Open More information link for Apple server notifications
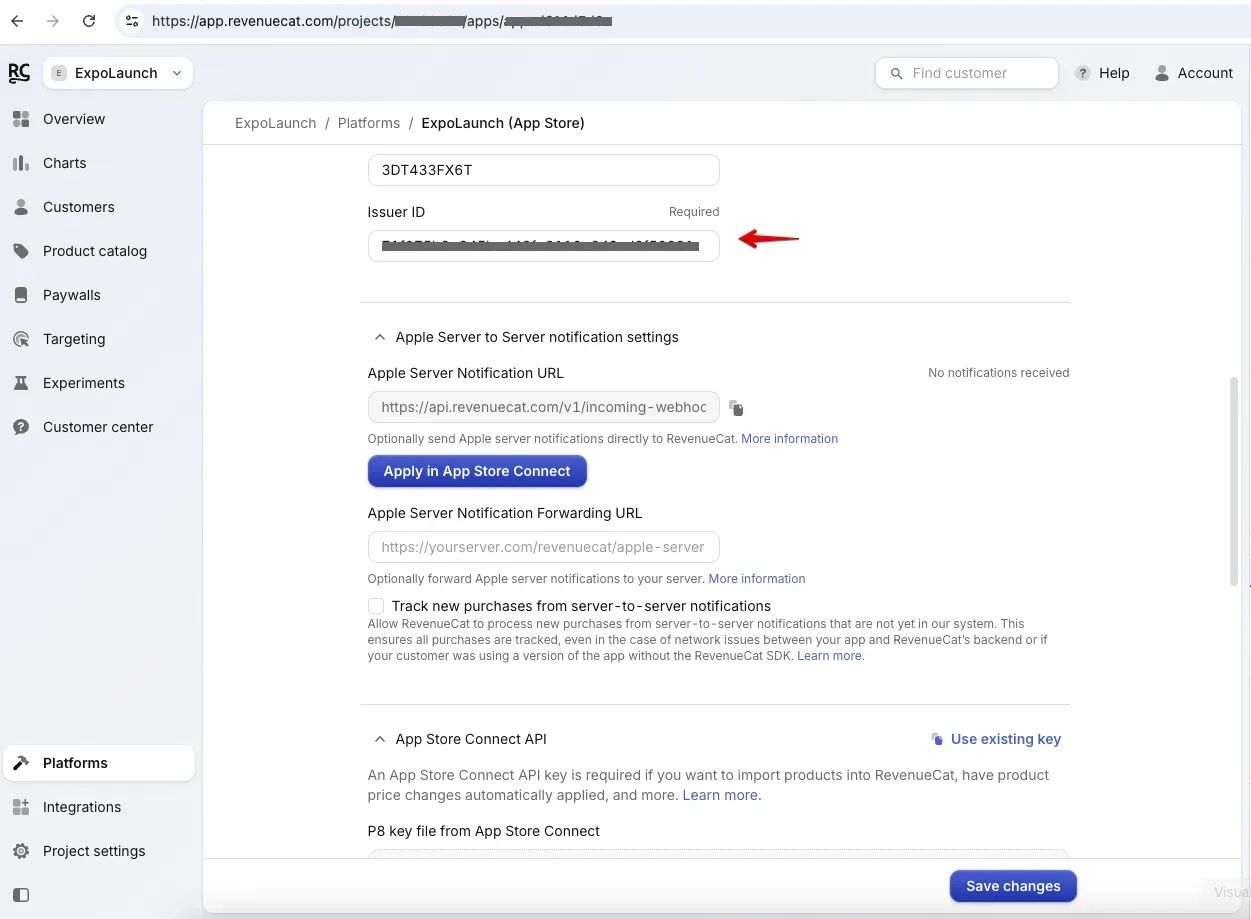 click(x=790, y=439)
